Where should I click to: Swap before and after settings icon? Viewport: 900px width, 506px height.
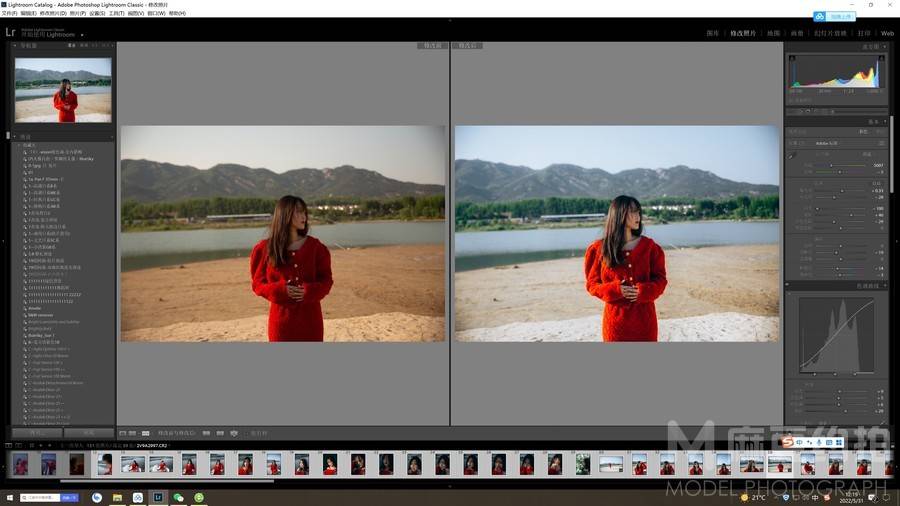[x=234, y=433]
